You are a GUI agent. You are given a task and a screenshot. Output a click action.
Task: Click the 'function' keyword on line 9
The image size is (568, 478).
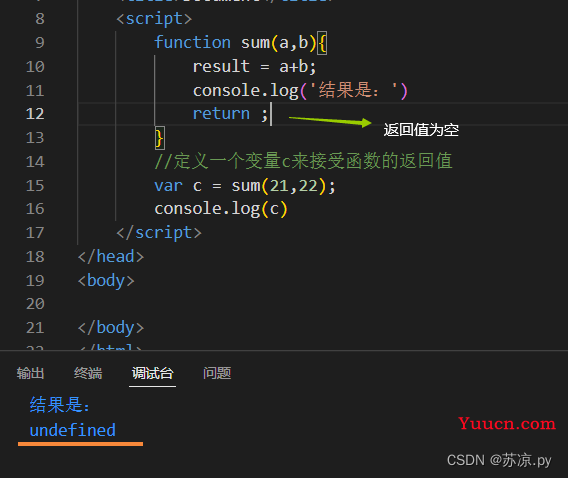pos(192,42)
